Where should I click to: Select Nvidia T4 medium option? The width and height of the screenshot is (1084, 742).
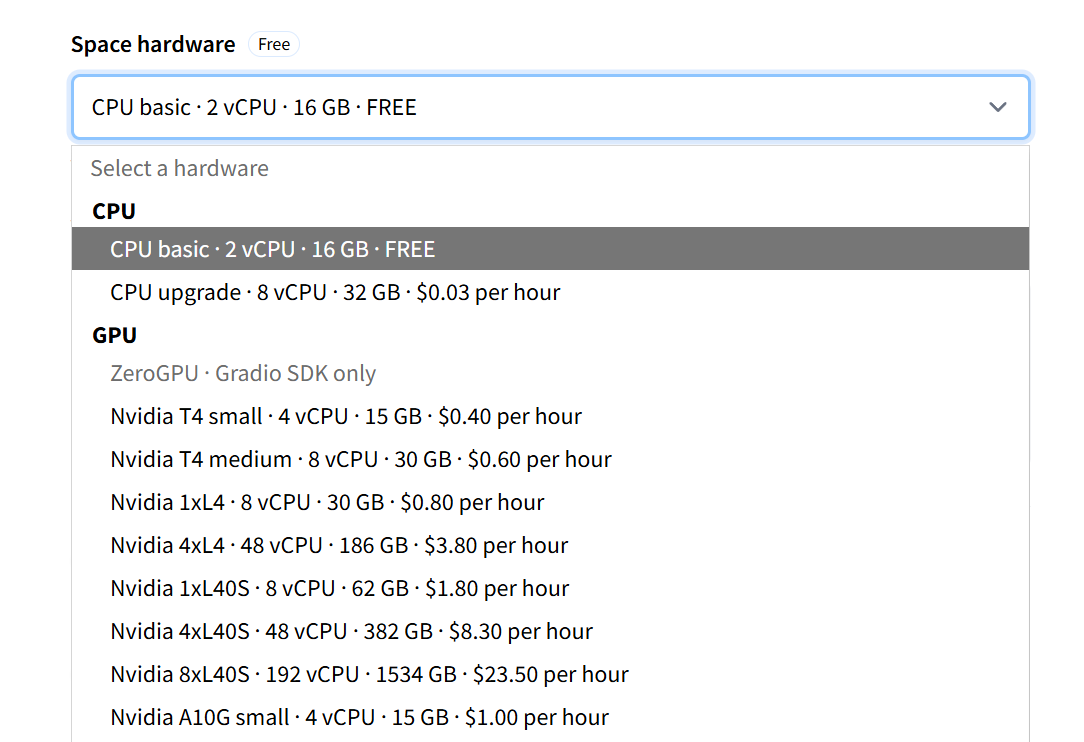pyautogui.click(x=361, y=459)
